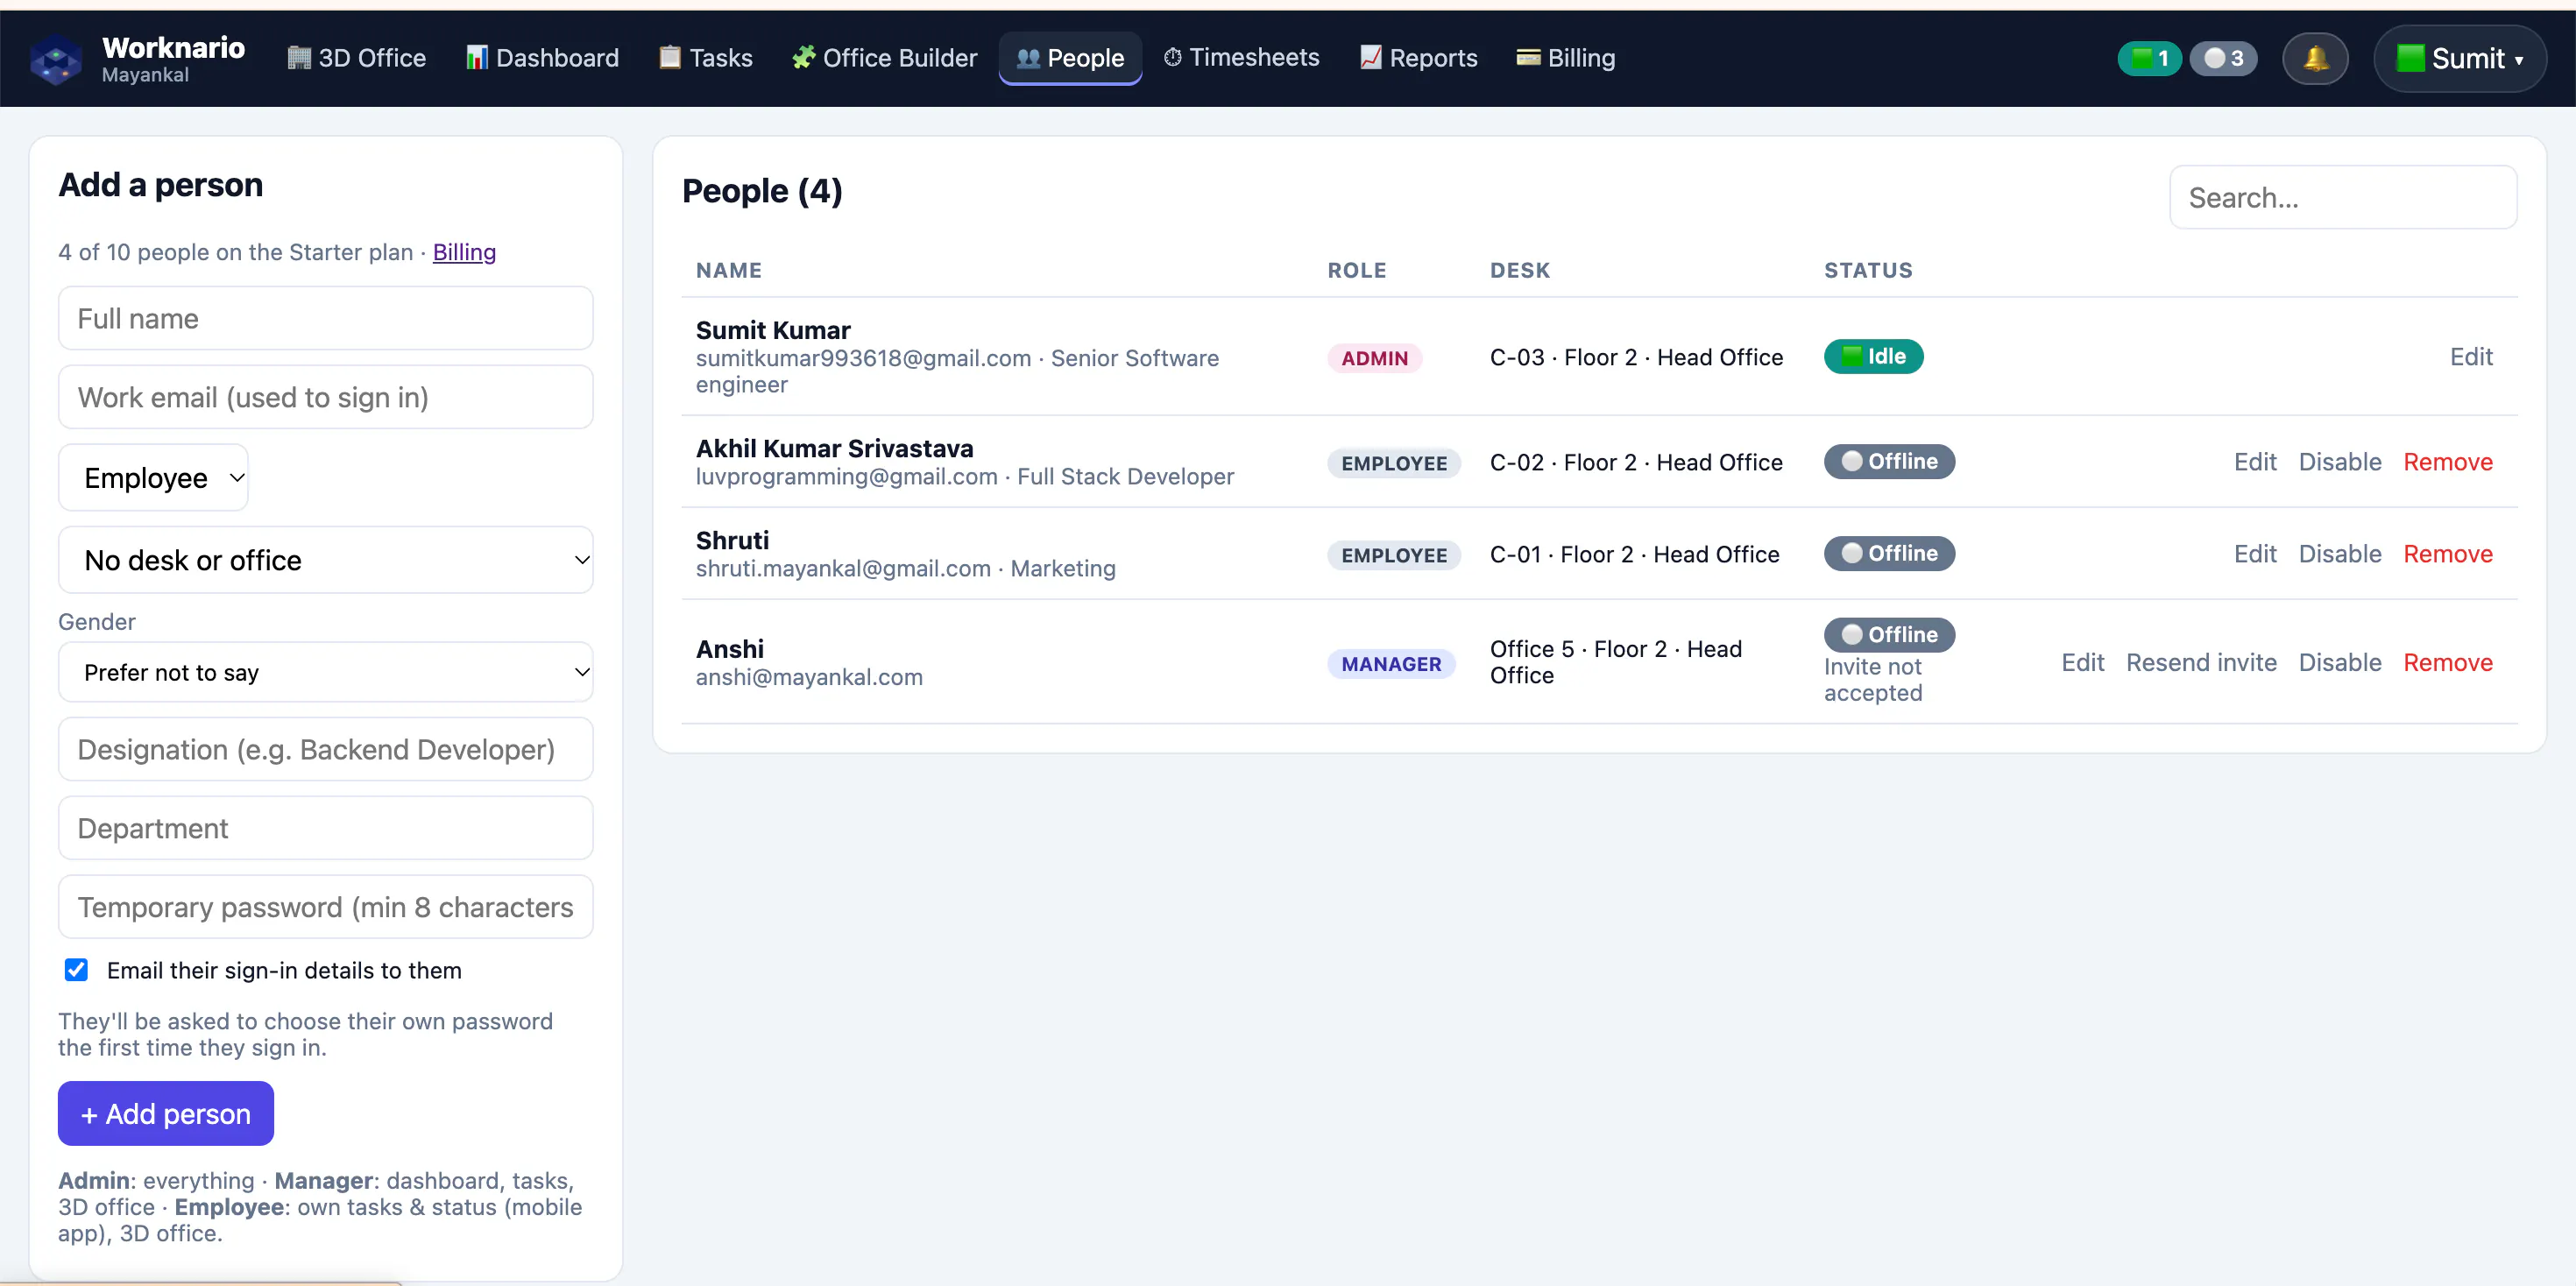Click the people Search box
This screenshot has width=2576, height=1286.
coord(2343,198)
